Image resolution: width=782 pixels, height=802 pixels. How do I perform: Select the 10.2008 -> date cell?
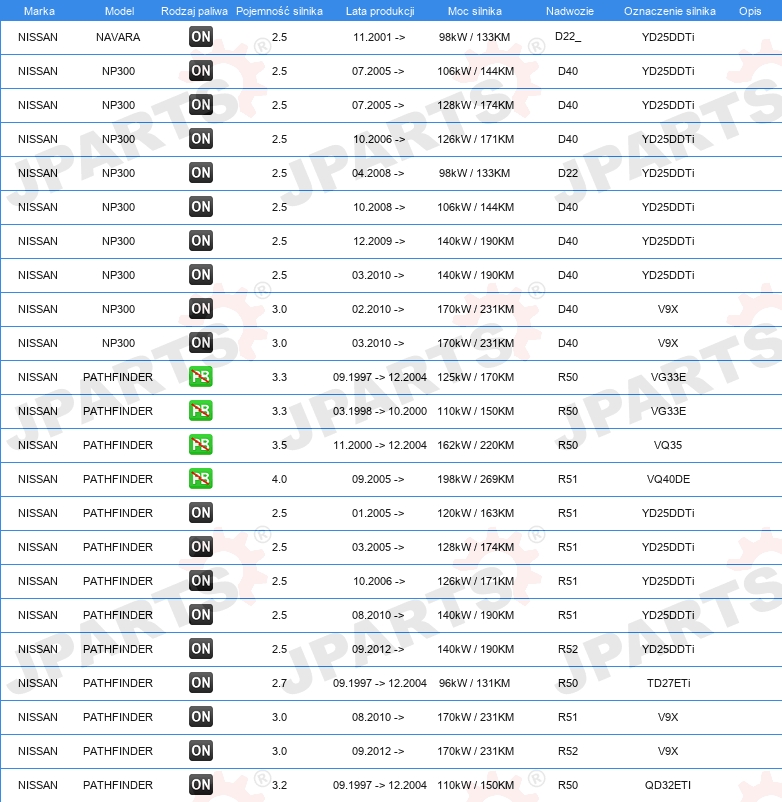click(379, 207)
